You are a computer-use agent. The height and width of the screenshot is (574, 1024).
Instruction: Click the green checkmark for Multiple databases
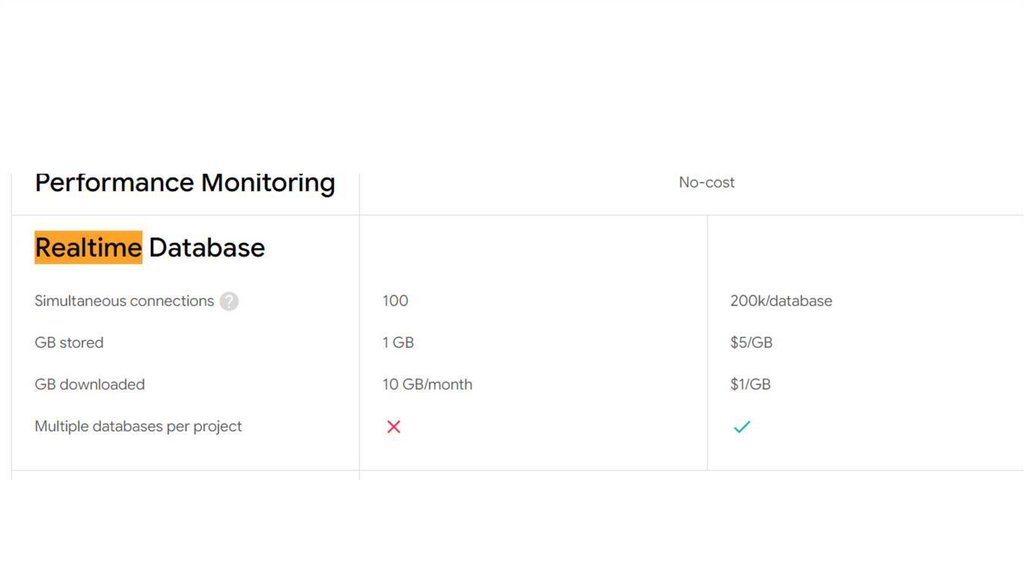[x=741, y=427]
